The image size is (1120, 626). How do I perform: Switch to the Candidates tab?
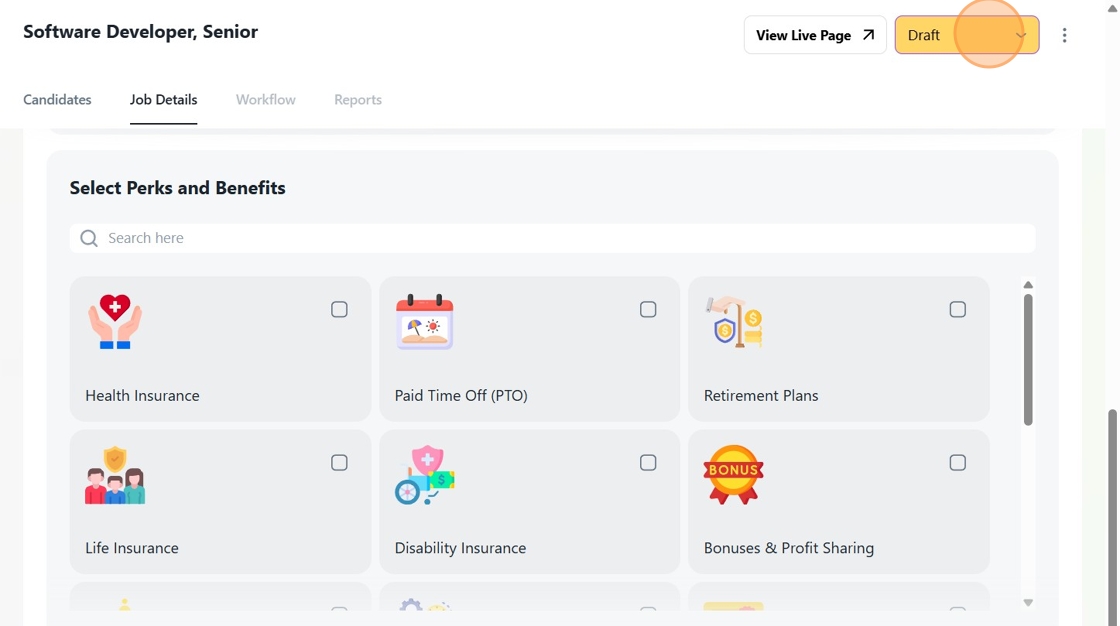[58, 100]
